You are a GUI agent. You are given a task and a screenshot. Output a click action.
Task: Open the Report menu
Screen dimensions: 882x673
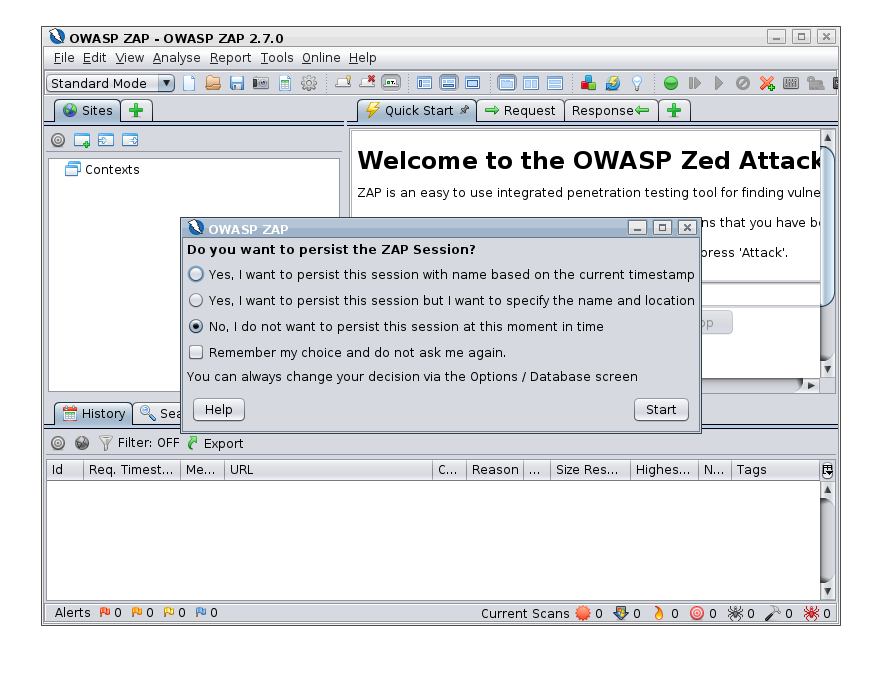pyautogui.click(x=230, y=58)
